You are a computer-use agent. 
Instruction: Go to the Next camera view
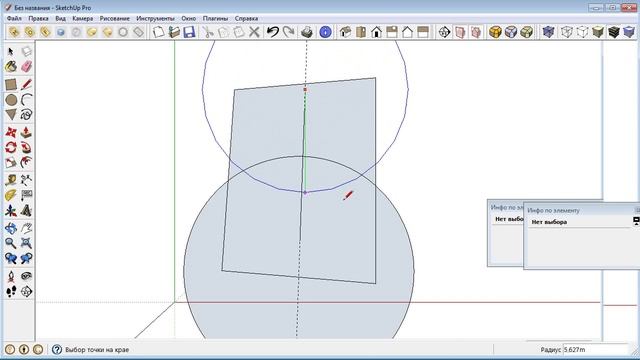27,258
